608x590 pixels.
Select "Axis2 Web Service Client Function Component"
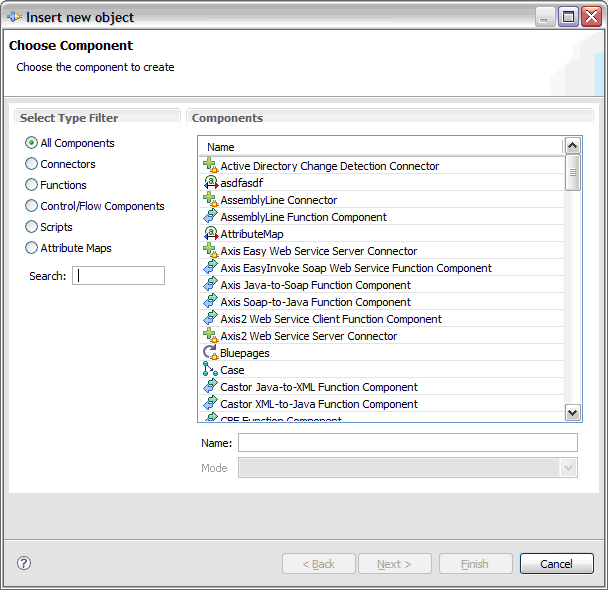click(382, 319)
